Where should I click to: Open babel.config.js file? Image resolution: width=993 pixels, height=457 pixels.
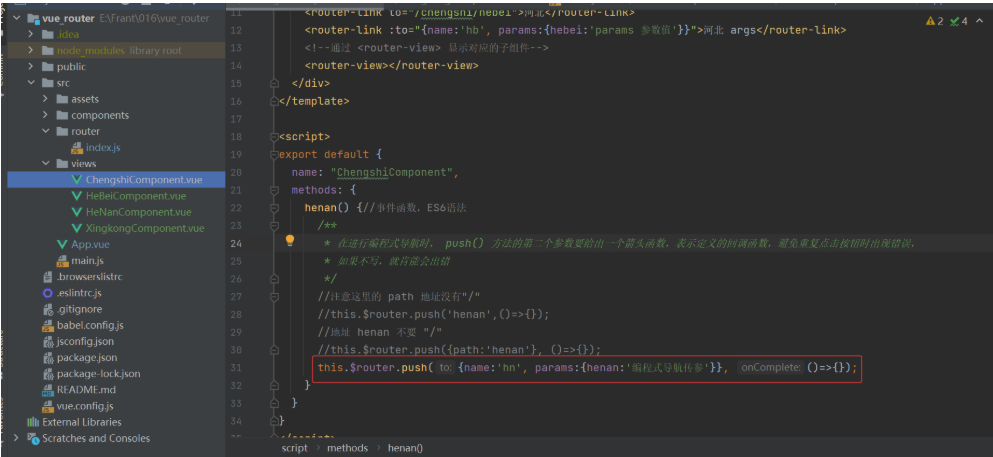pos(90,325)
